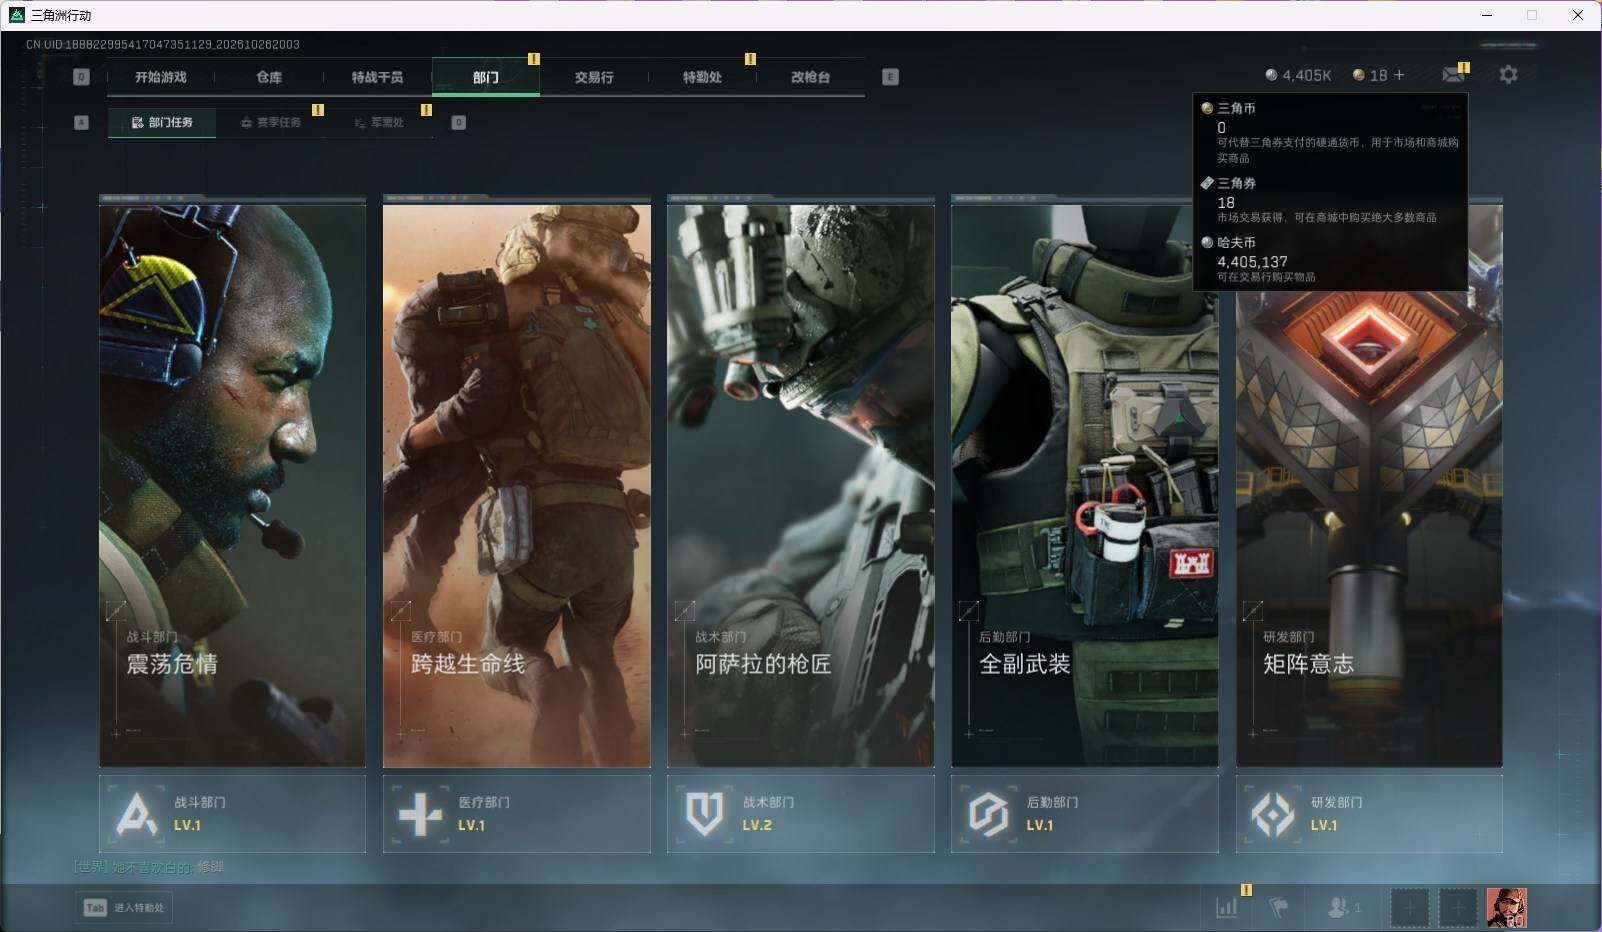Open the 交易行 tab

[594, 77]
